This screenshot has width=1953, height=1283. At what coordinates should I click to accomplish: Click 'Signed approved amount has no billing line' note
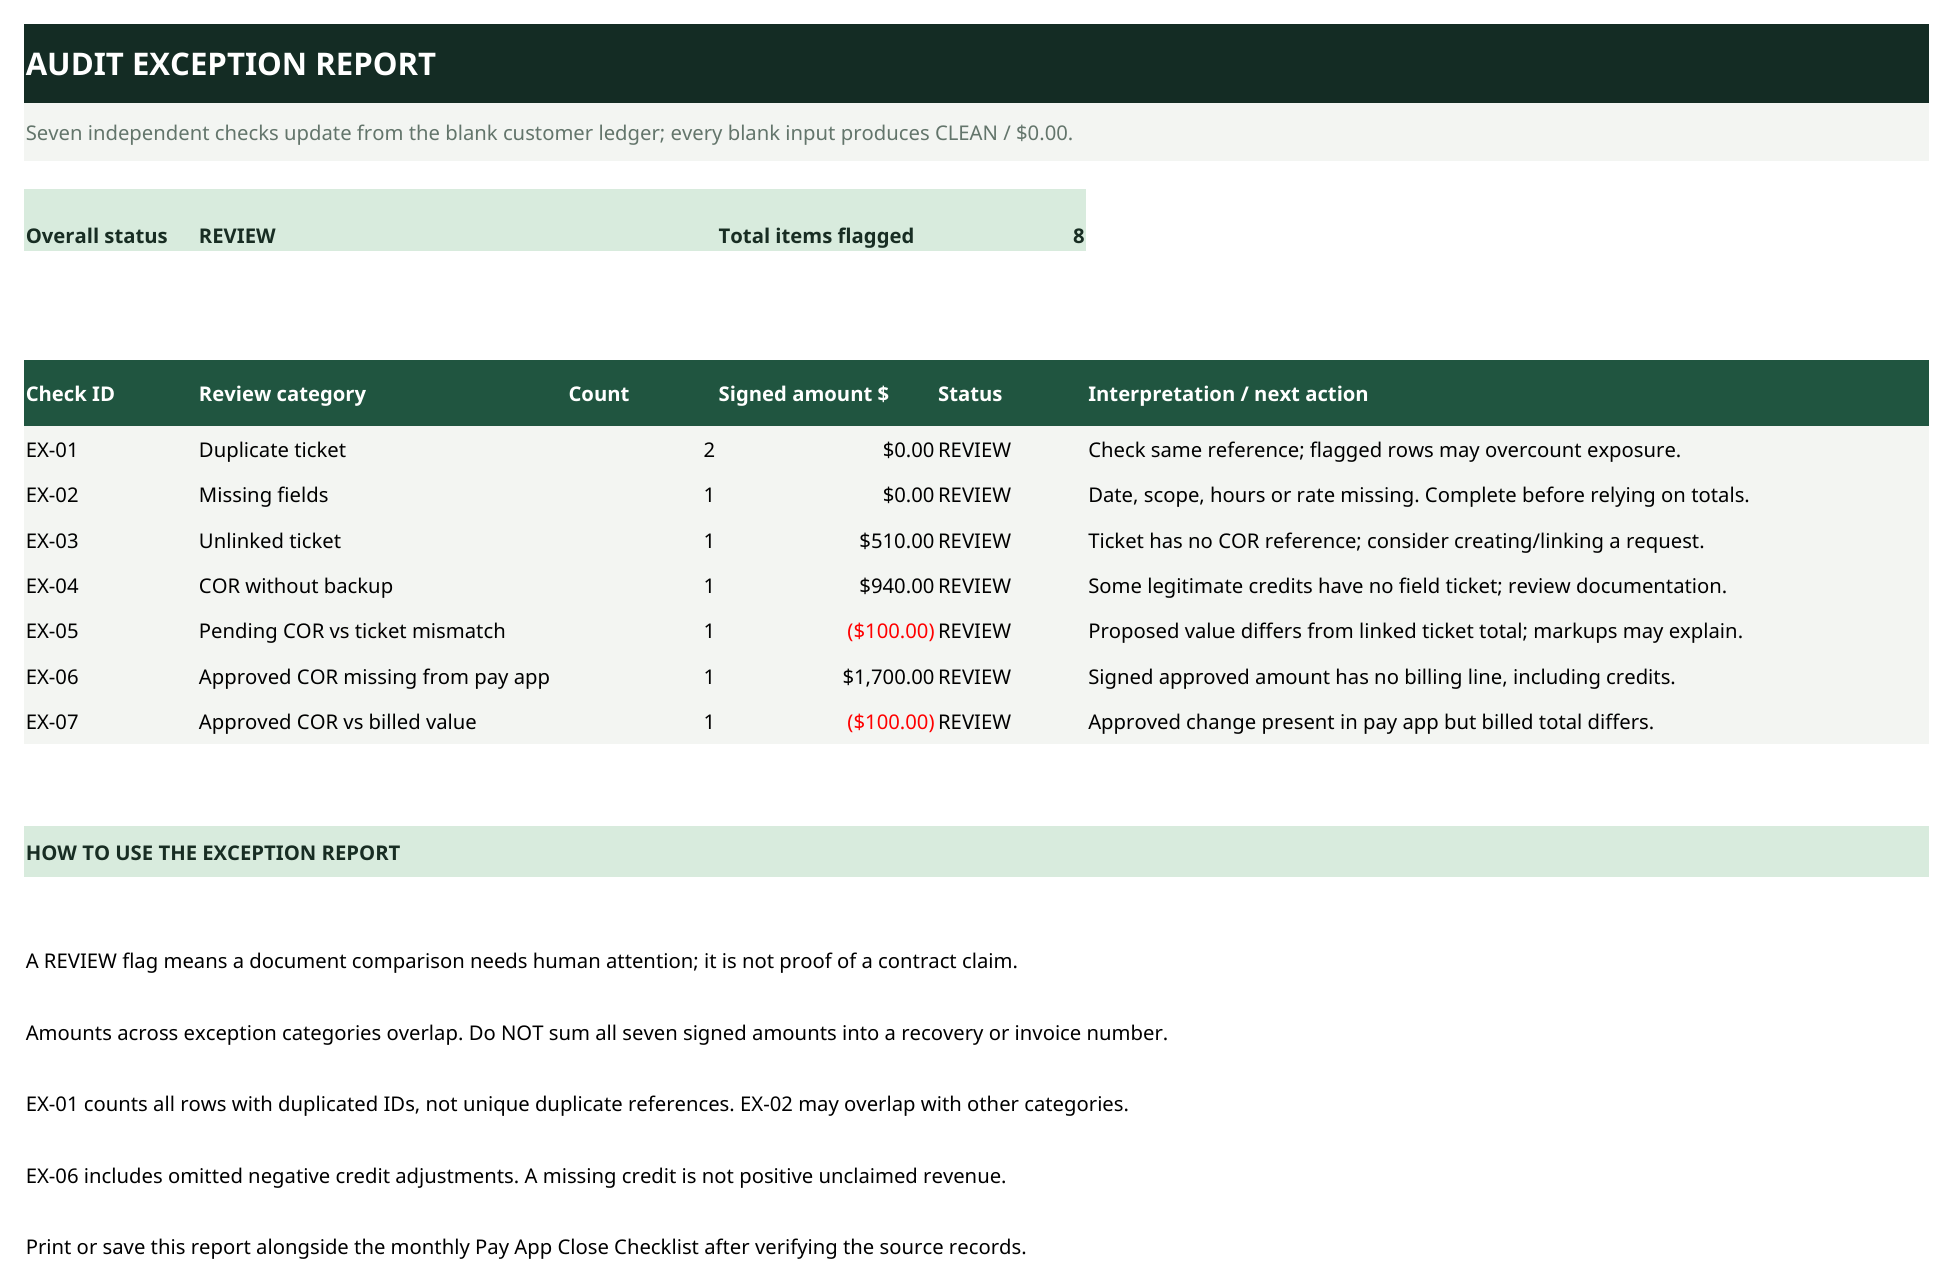[x=1381, y=677]
